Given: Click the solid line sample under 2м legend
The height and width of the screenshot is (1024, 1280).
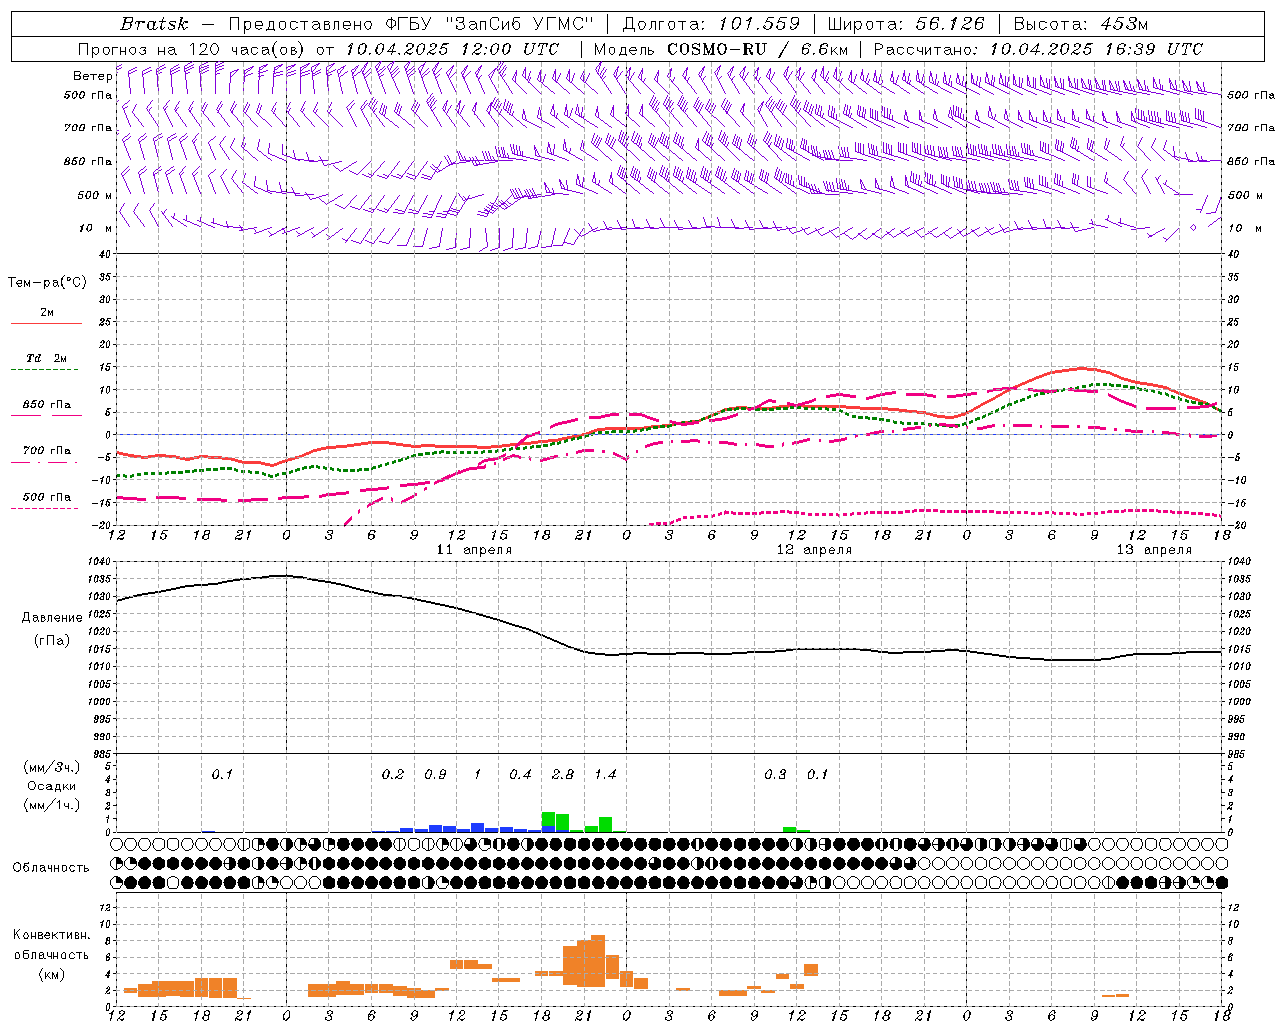Looking at the screenshot, I should click(x=46, y=324).
